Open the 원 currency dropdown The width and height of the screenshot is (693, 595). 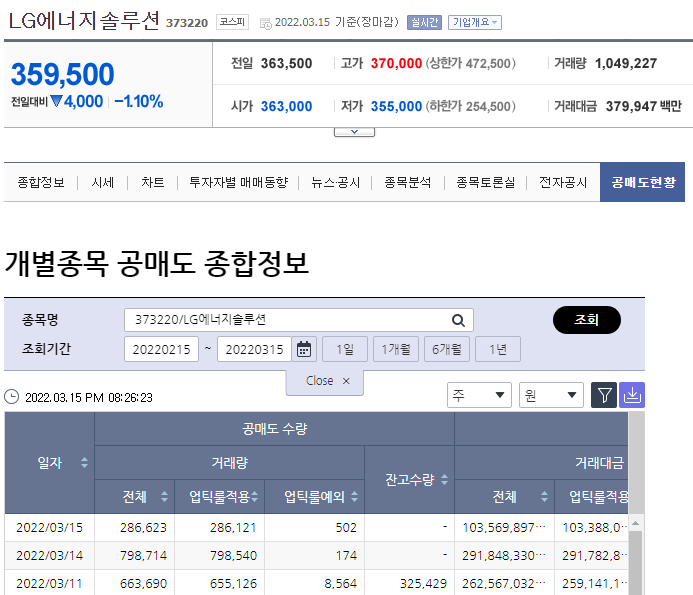551,395
